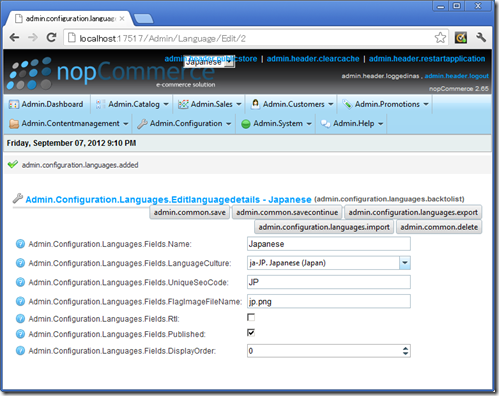
Task: Click the Admin.Catalog menu icon
Action: [x=100, y=104]
